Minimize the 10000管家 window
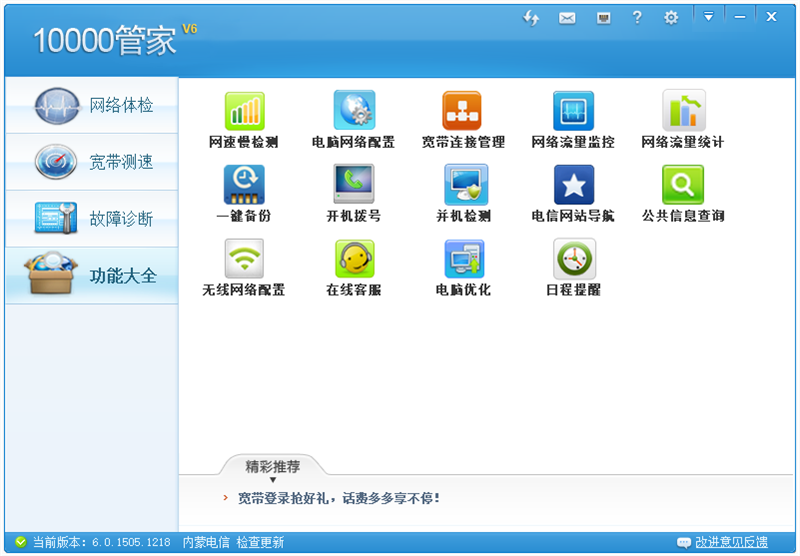Screen dimensions: 800x556 (x=740, y=17)
